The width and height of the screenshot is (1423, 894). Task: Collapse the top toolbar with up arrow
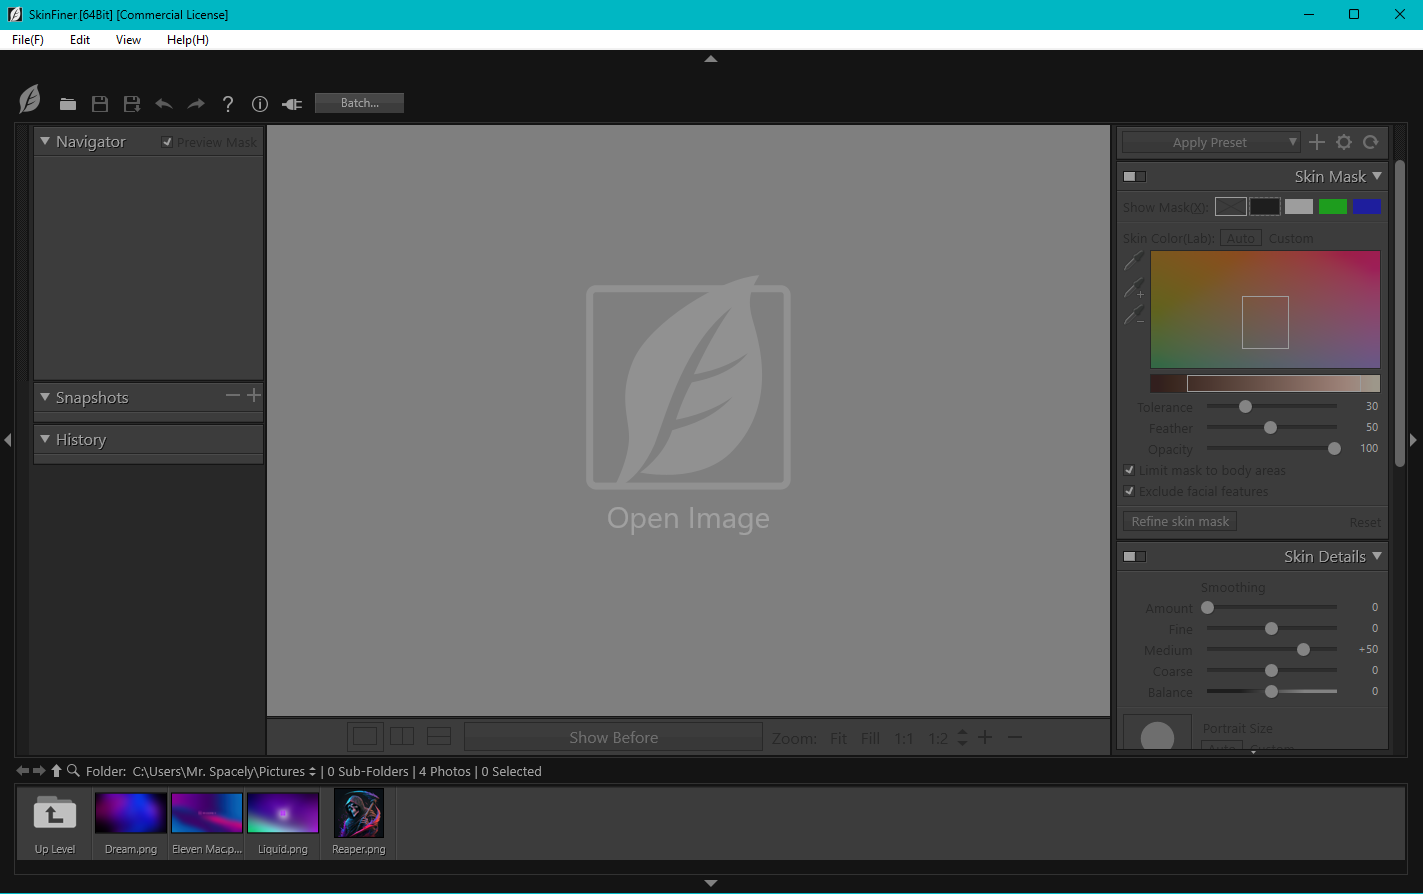tap(711, 59)
